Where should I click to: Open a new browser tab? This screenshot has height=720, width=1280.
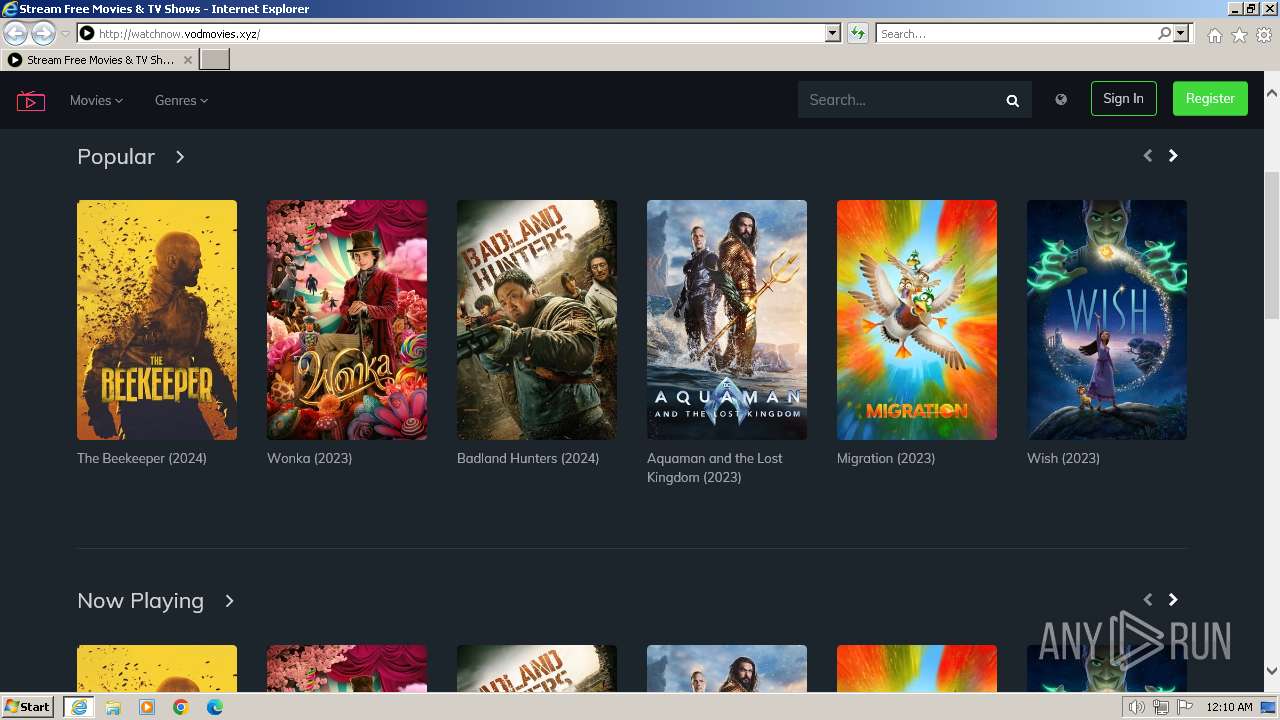tap(215, 60)
